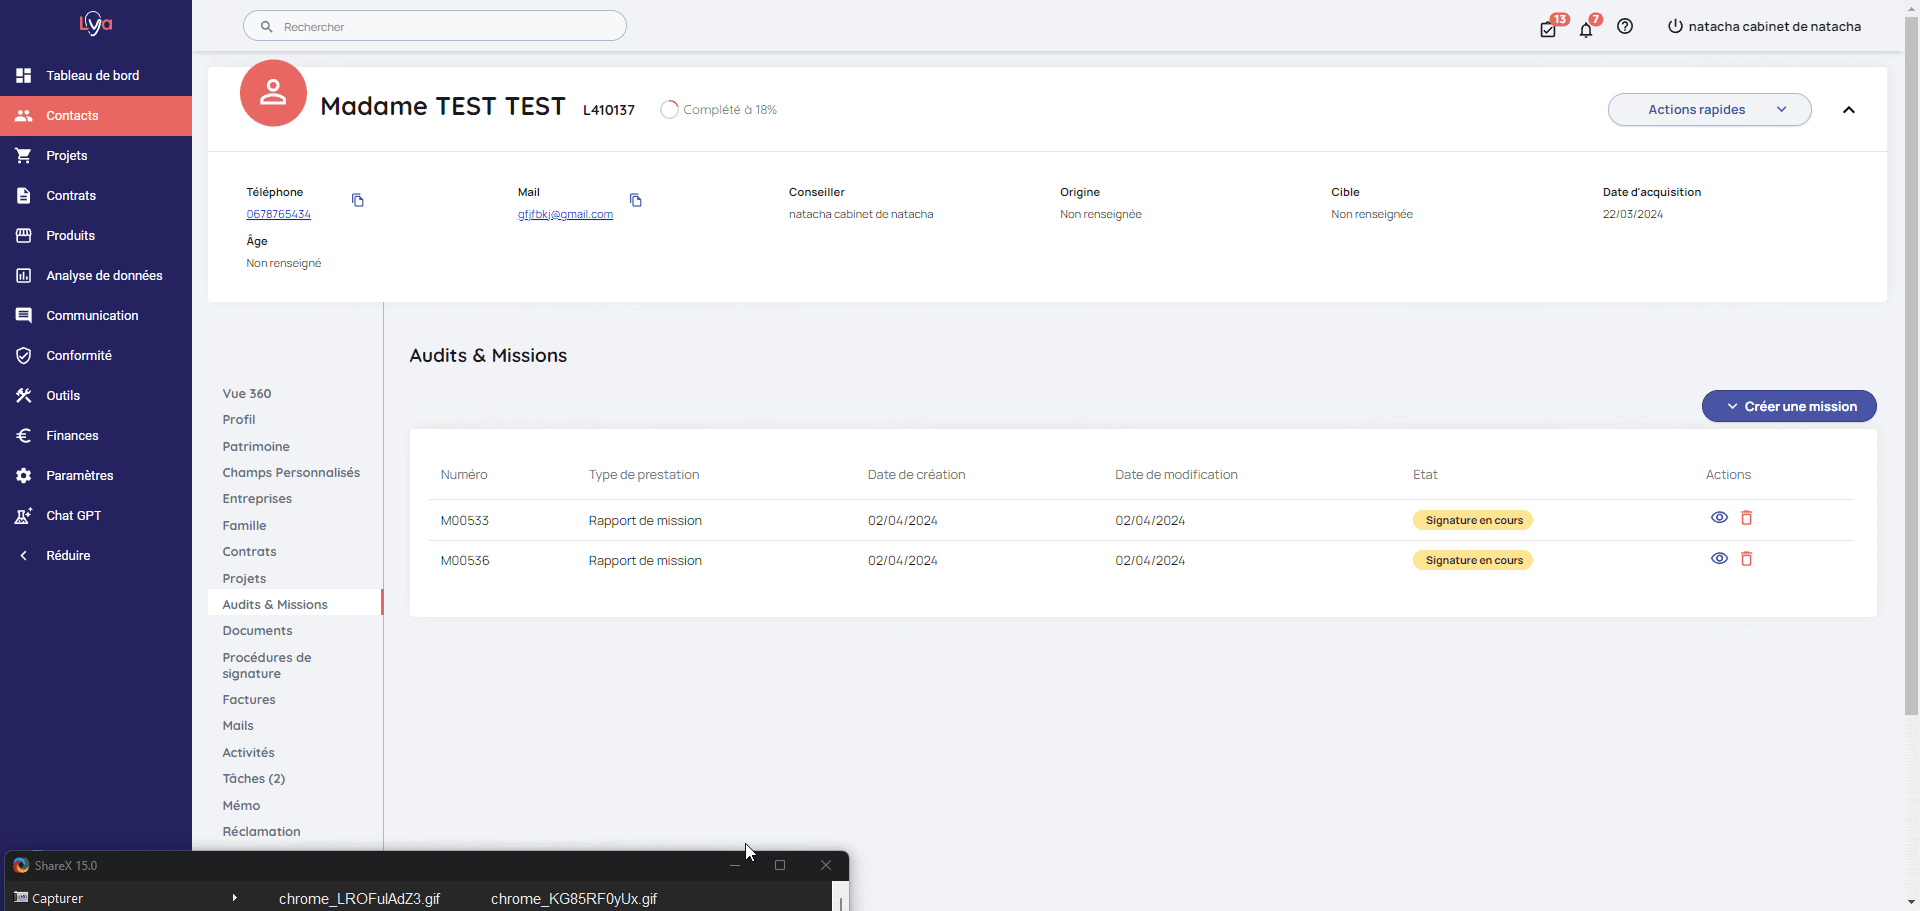The height and width of the screenshot is (911, 1920).
Task: Open the Documents section
Action: coord(257,631)
